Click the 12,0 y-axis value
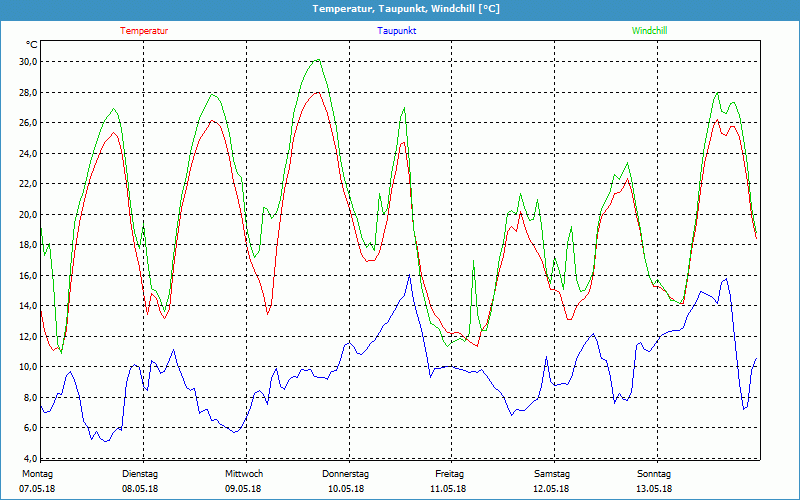This screenshot has width=800, height=500. [x=28, y=336]
